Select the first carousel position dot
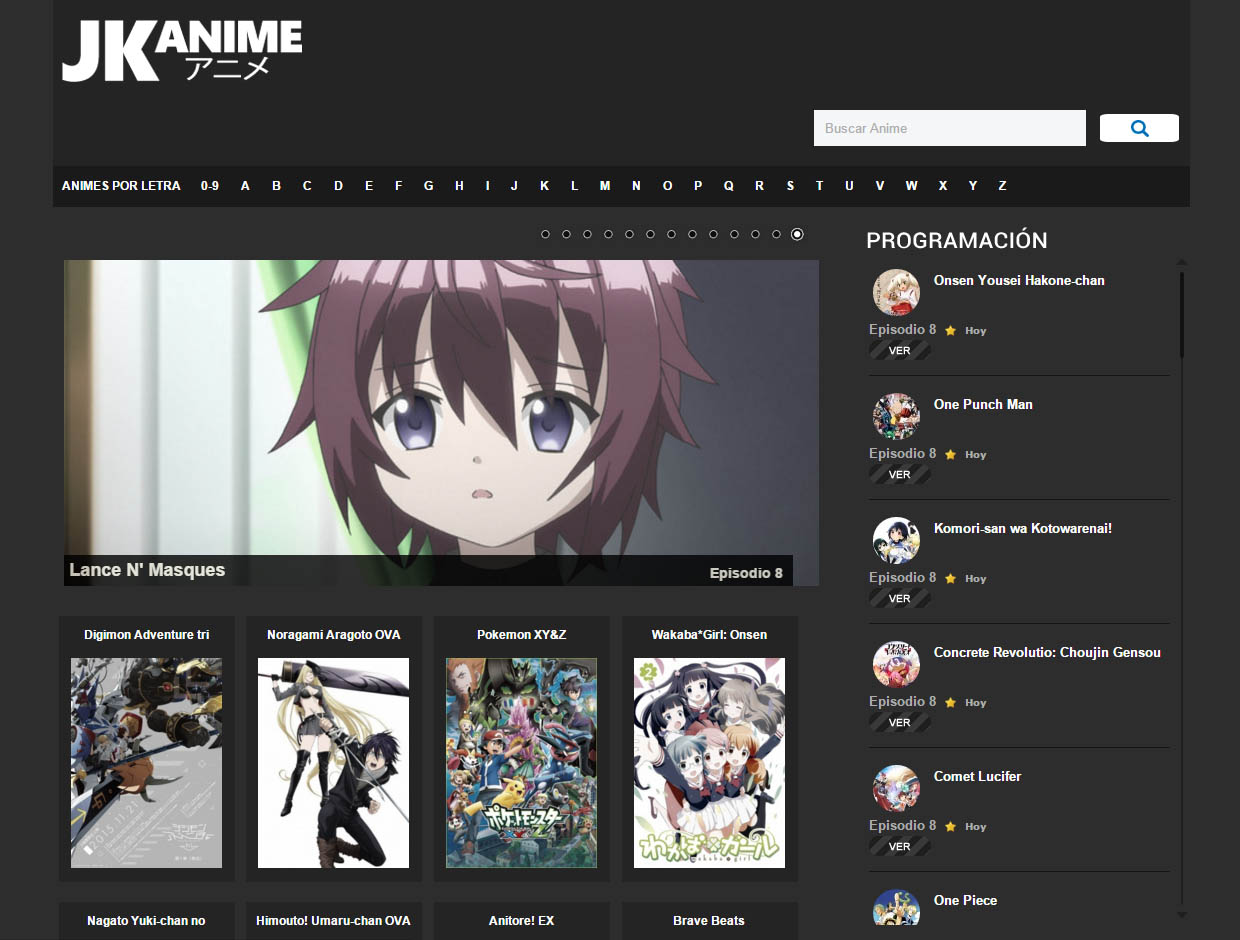The height and width of the screenshot is (940, 1240). tap(545, 234)
